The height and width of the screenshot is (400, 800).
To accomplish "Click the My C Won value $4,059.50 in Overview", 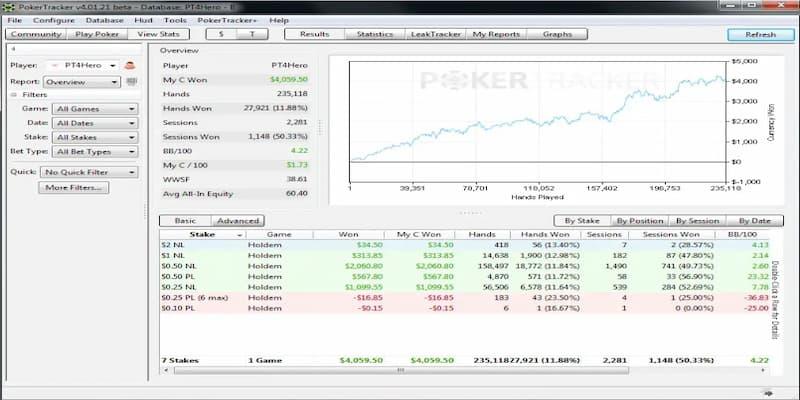I will click(289, 80).
